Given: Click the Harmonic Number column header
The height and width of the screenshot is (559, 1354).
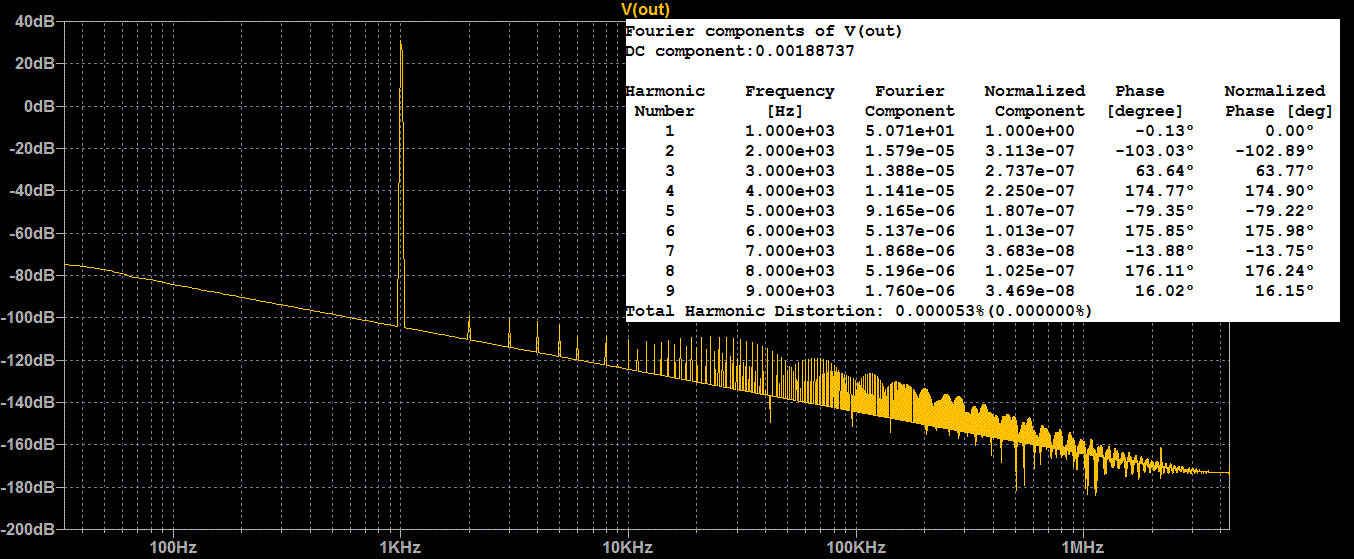Looking at the screenshot, I should click(665, 101).
